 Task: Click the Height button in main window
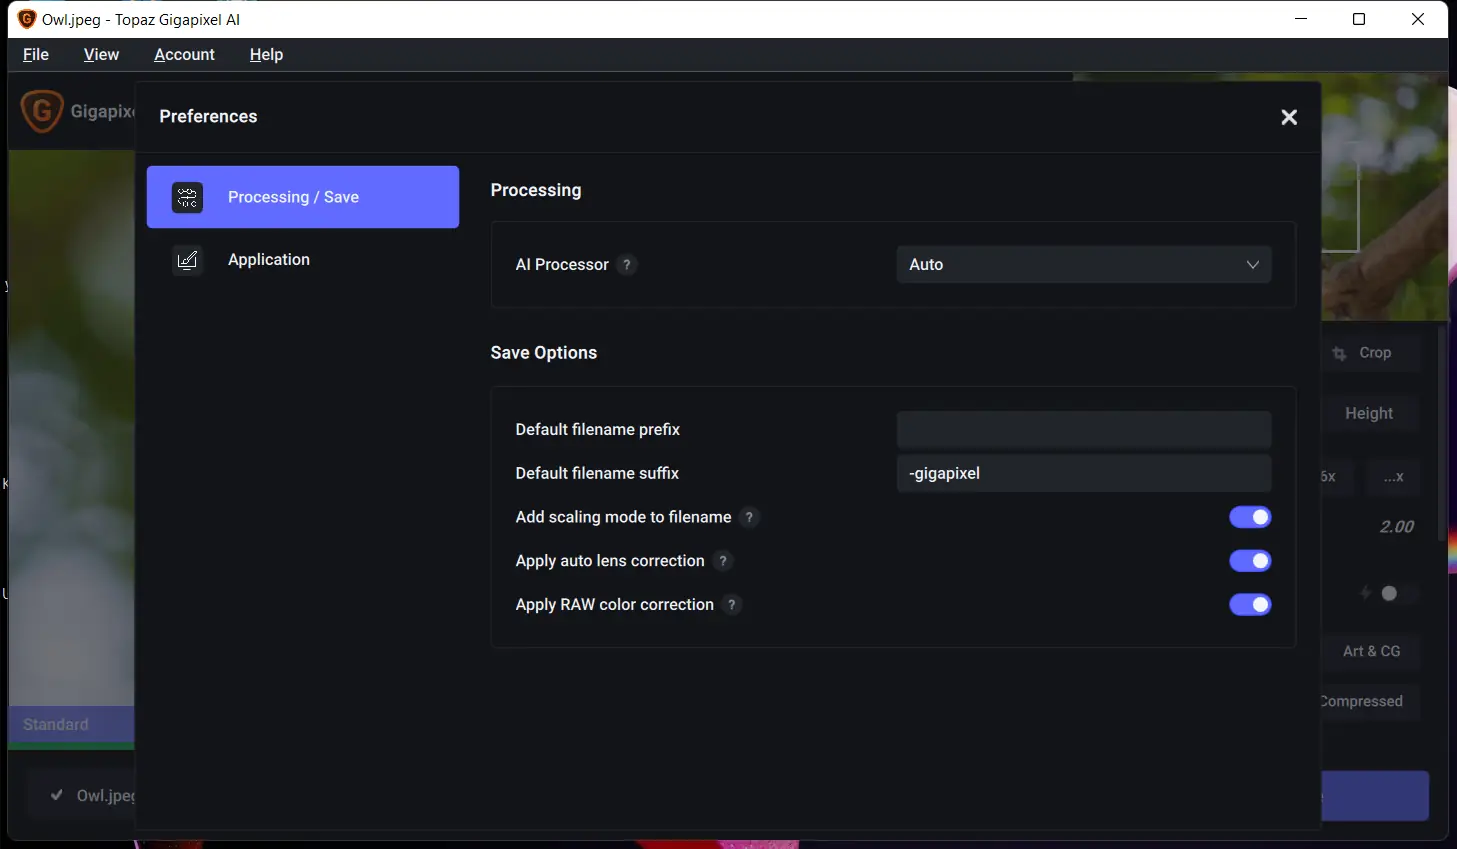pos(1370,414)
